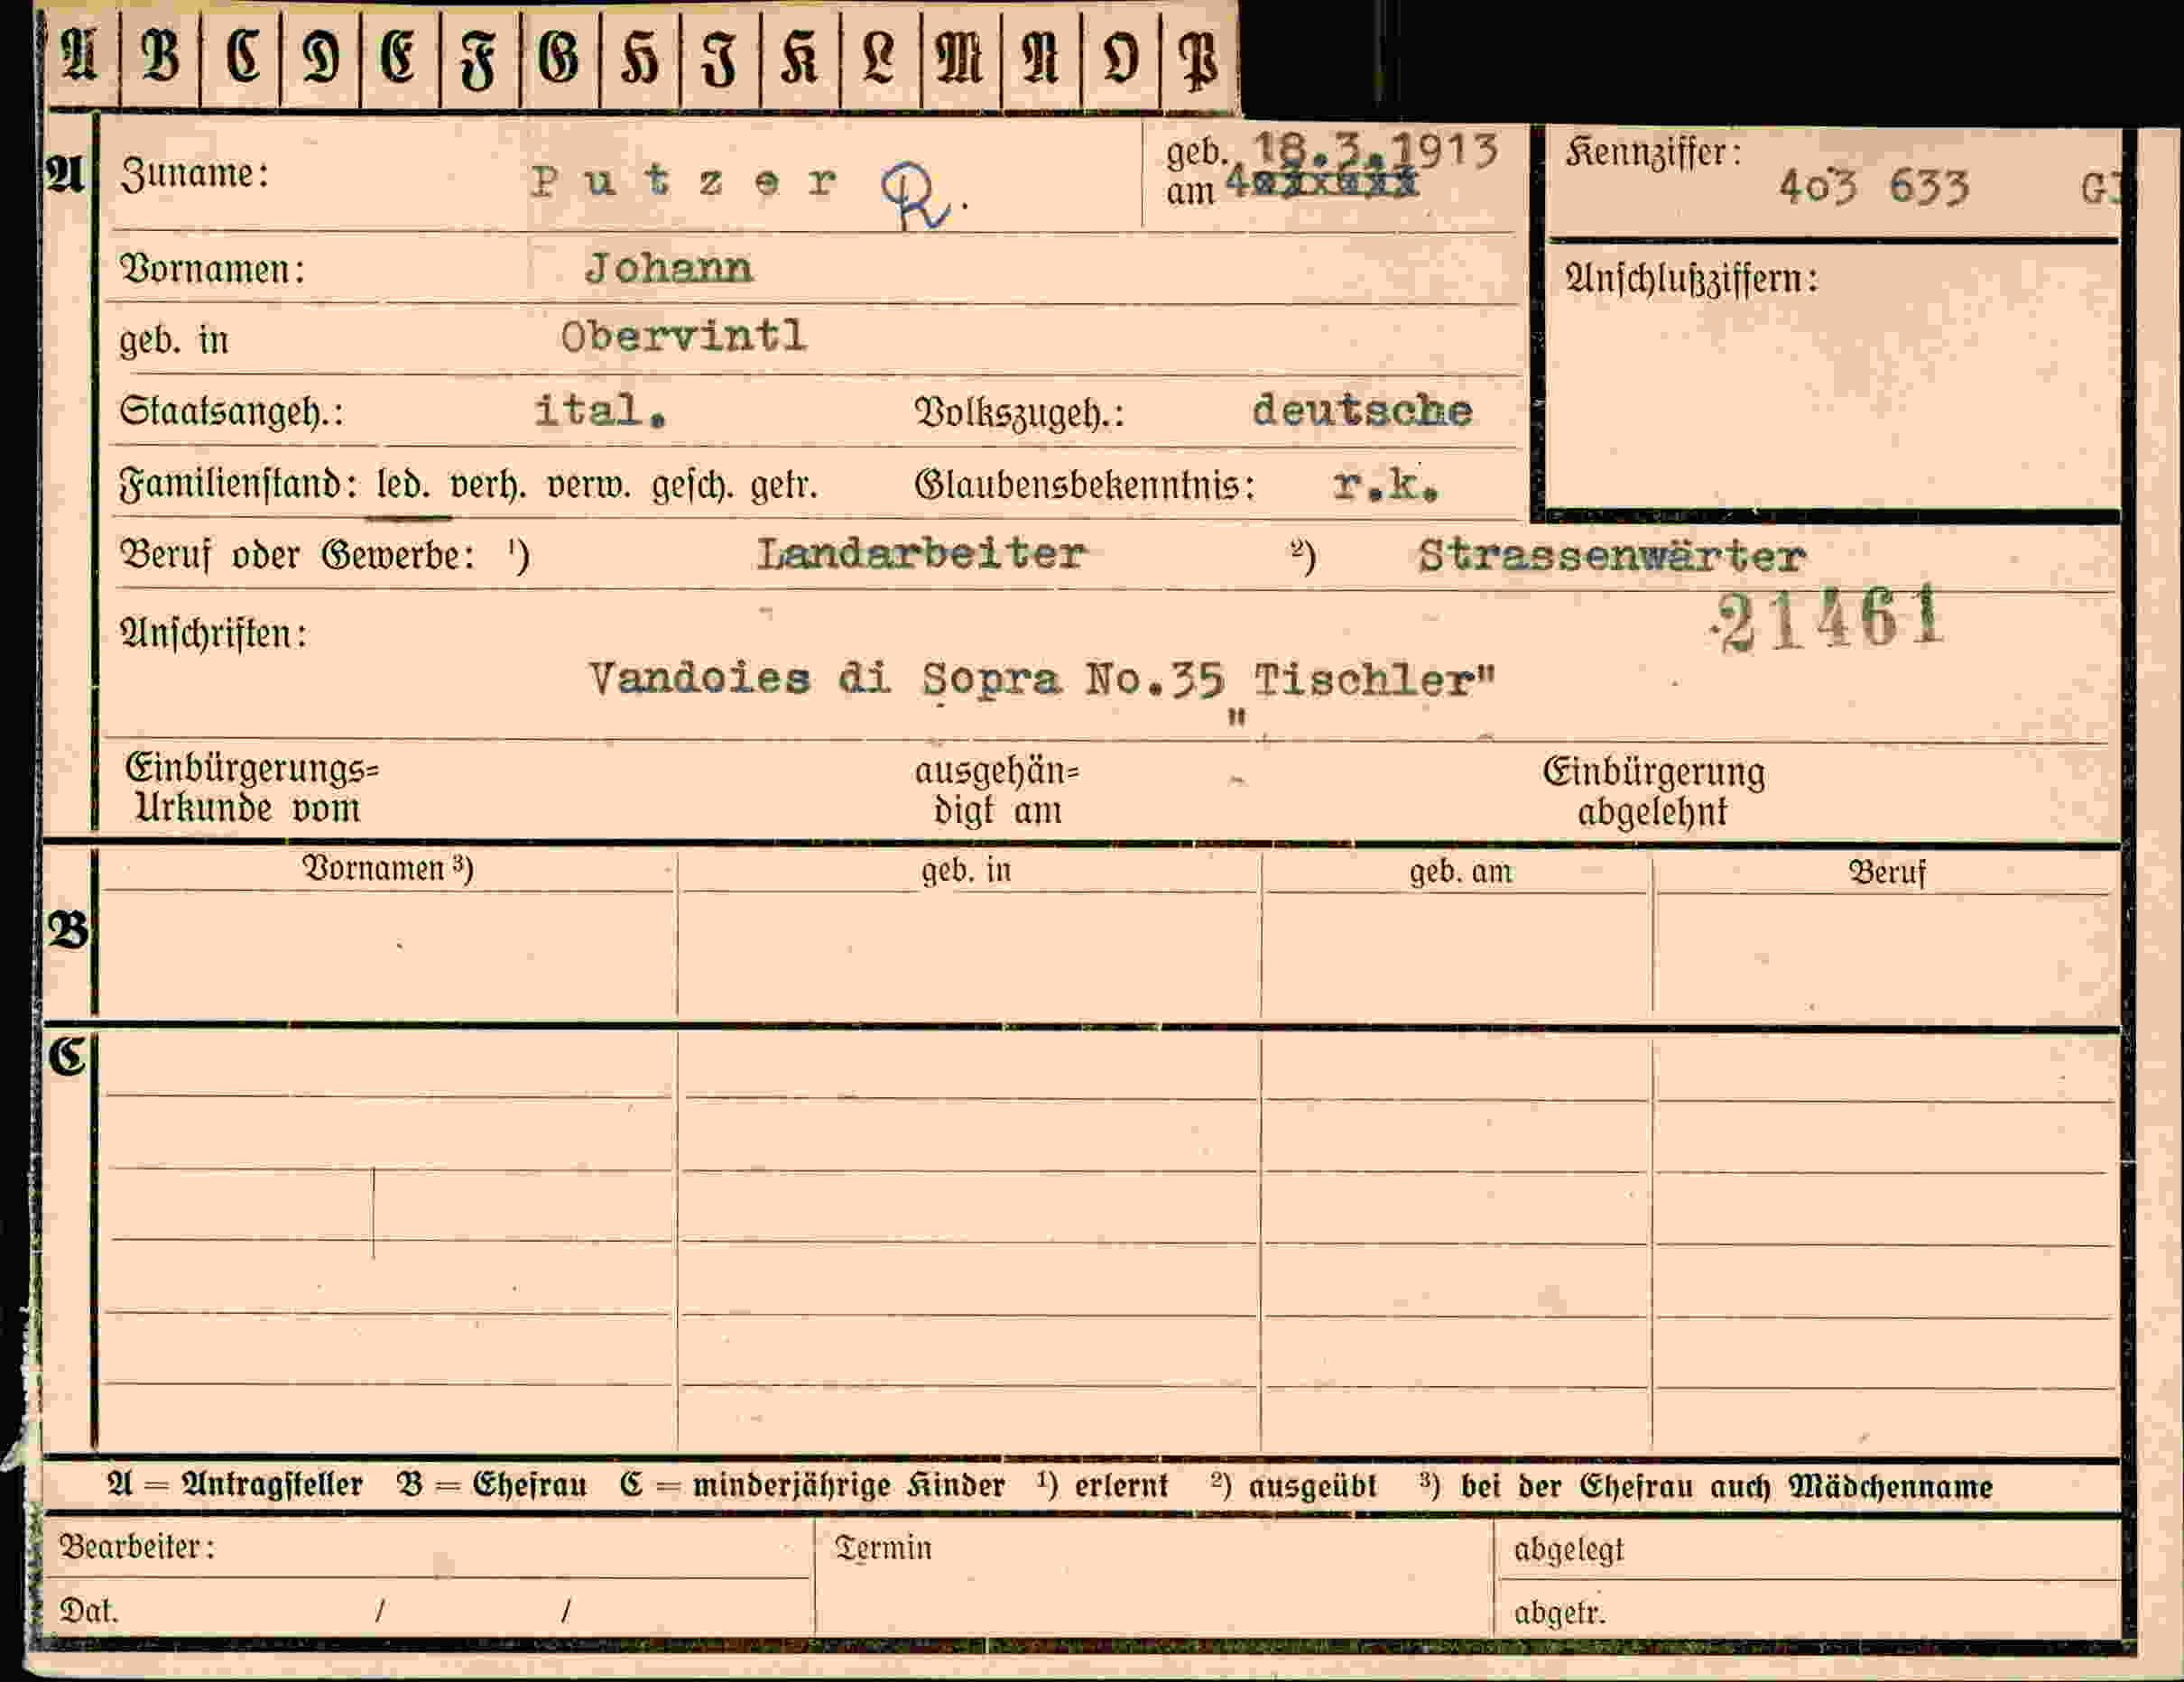This screenshot has width=2184, height=1682.
Task: Click the religion value r.k.
Action: 1386,485
